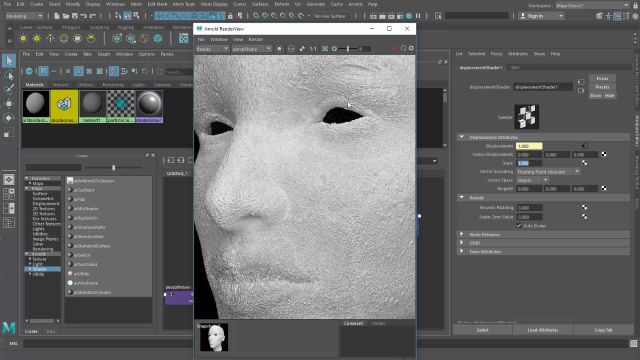Click New Scene icon in status line
640x360 pixels.
point(56,16)
